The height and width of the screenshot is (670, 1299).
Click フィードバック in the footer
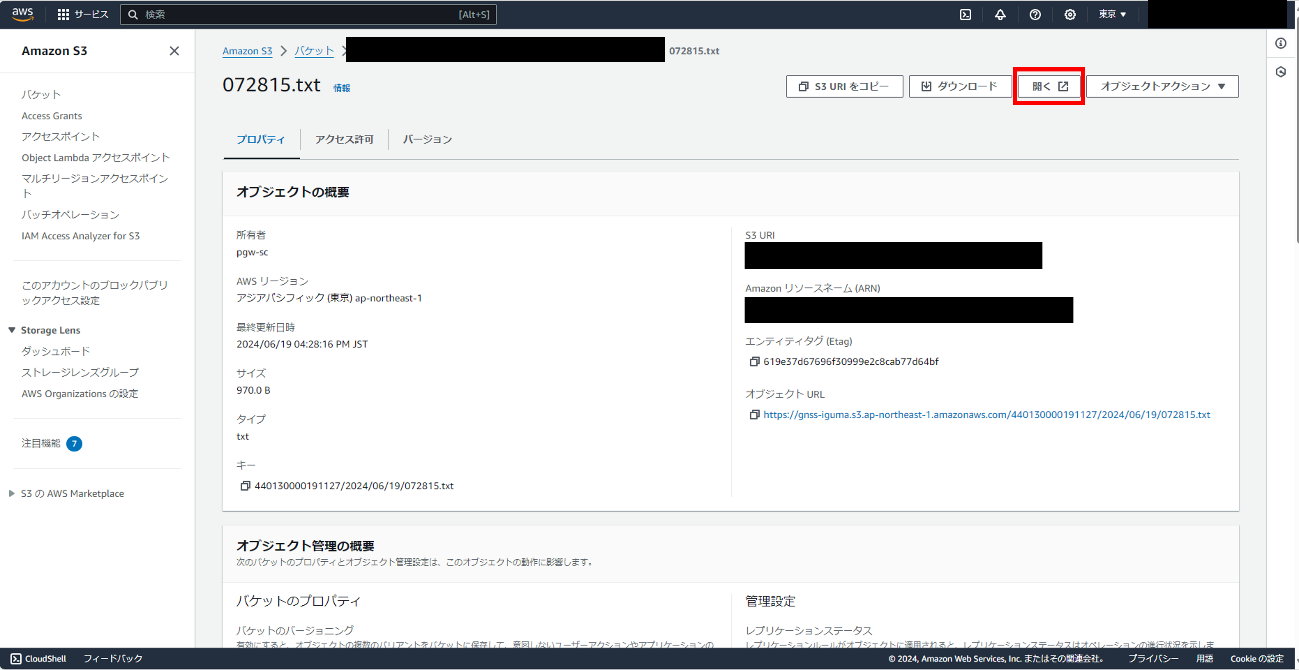pos(113,659)
